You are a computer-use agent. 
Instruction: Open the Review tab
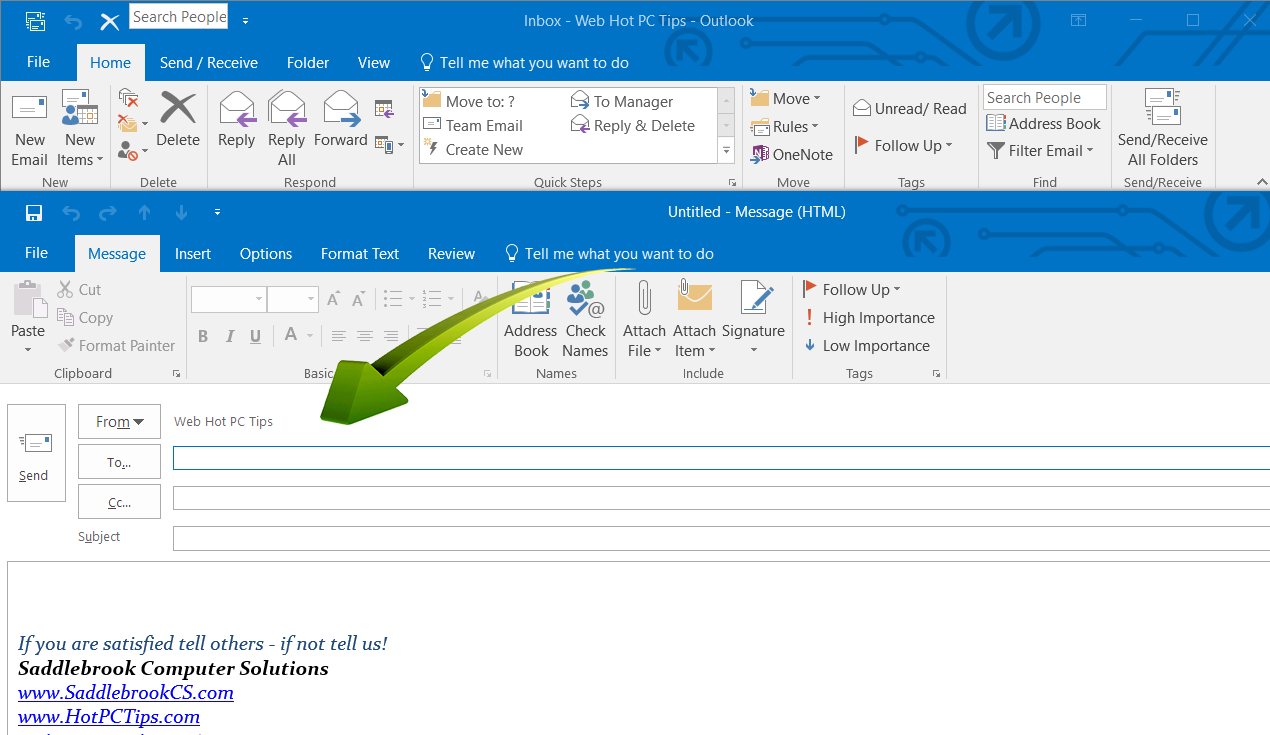pyautogui.click(x=452, y=253)
